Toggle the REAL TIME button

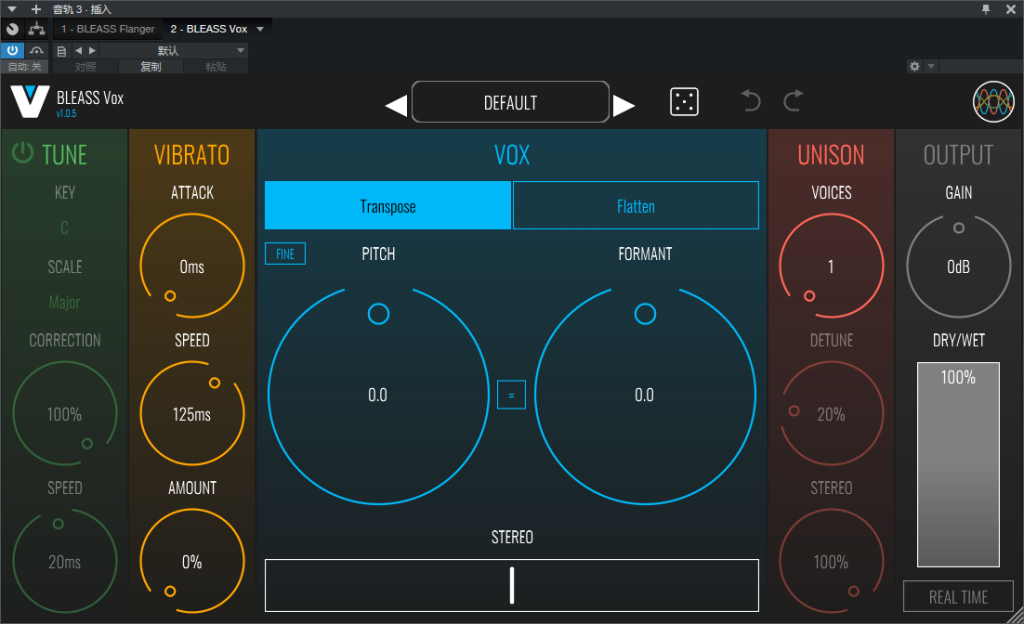(x=958, y=597)
